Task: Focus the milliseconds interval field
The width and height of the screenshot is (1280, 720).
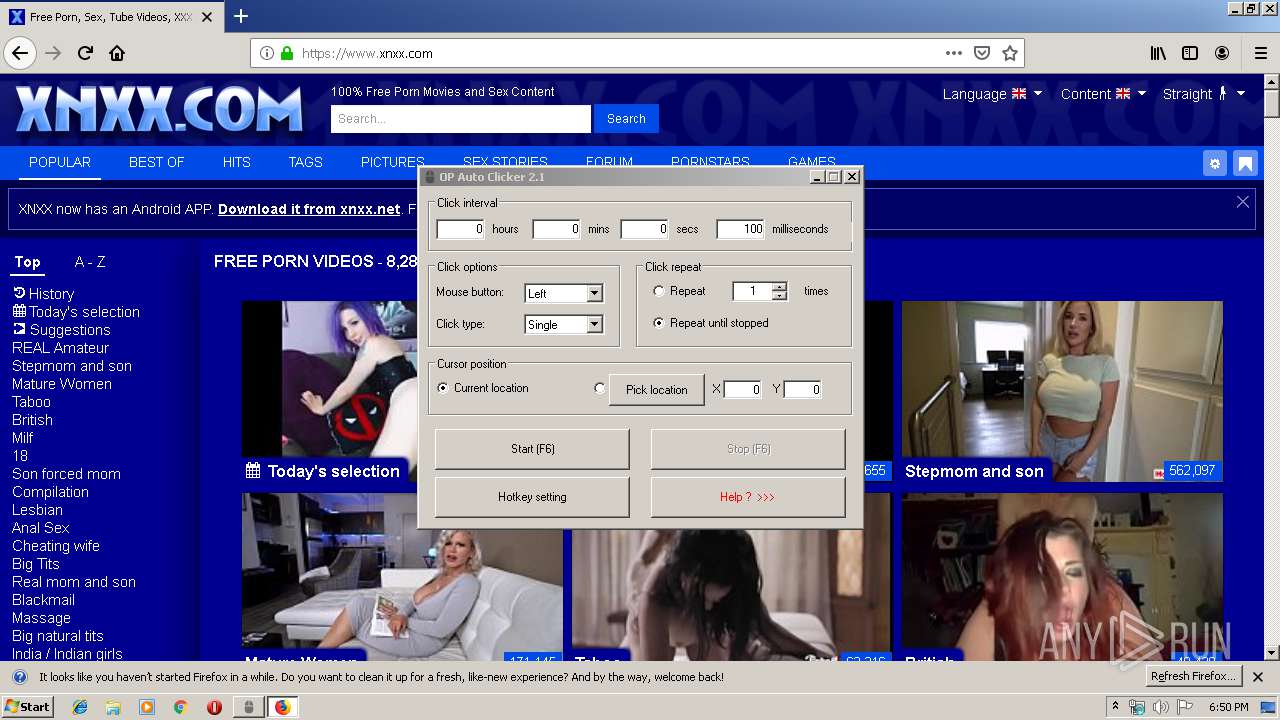Action: (740, 229)
